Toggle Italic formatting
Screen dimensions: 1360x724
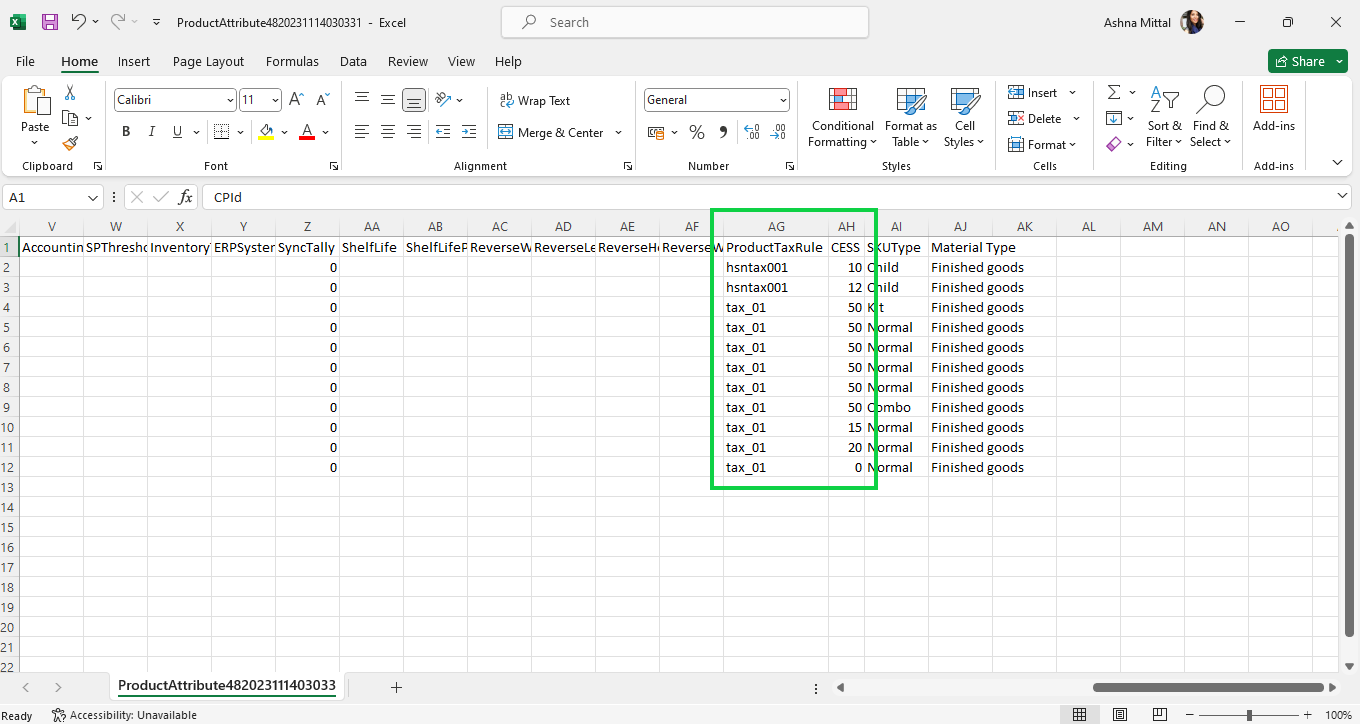pos(152,132)
